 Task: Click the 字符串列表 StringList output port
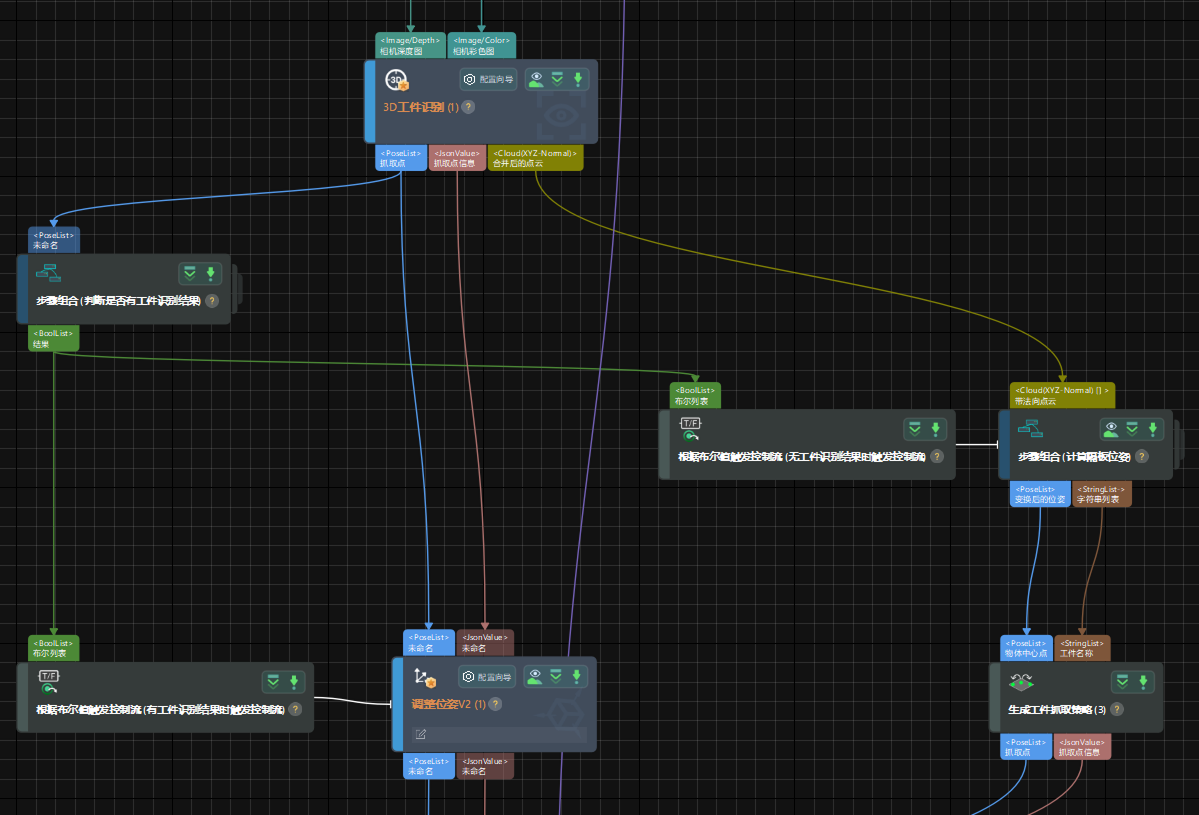(1102, 494)
